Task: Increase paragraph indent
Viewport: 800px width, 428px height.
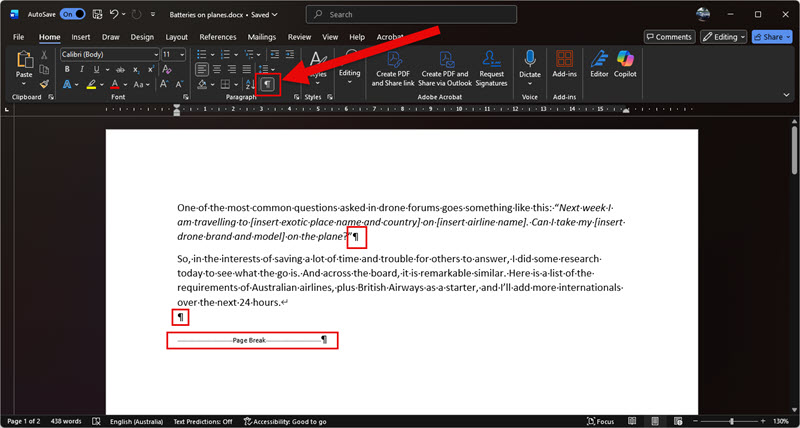Action: pyautogui.click(x=290, y=54)
